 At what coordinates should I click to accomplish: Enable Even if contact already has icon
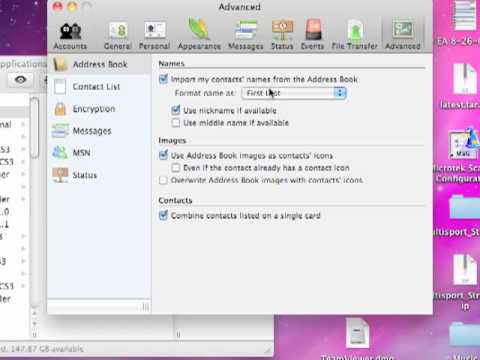176,168
